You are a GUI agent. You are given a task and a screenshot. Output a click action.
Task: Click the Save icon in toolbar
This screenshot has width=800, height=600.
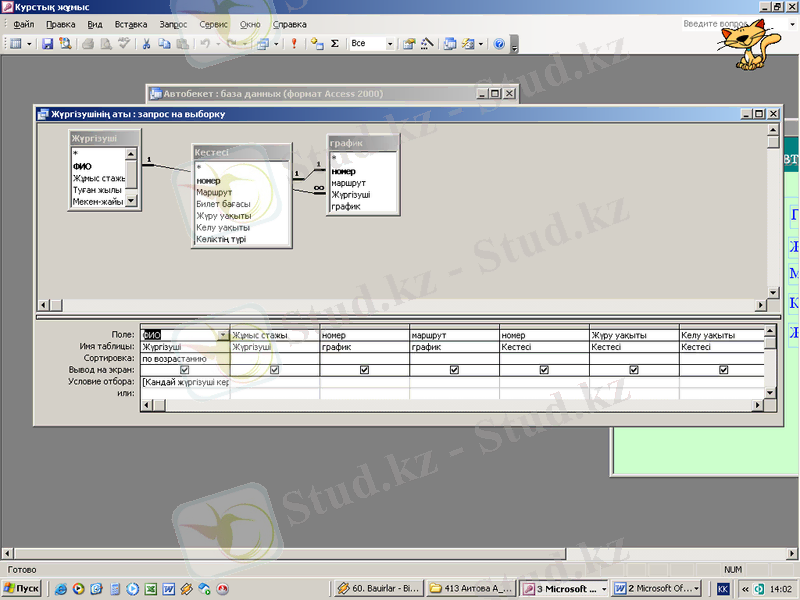[47, 44]
